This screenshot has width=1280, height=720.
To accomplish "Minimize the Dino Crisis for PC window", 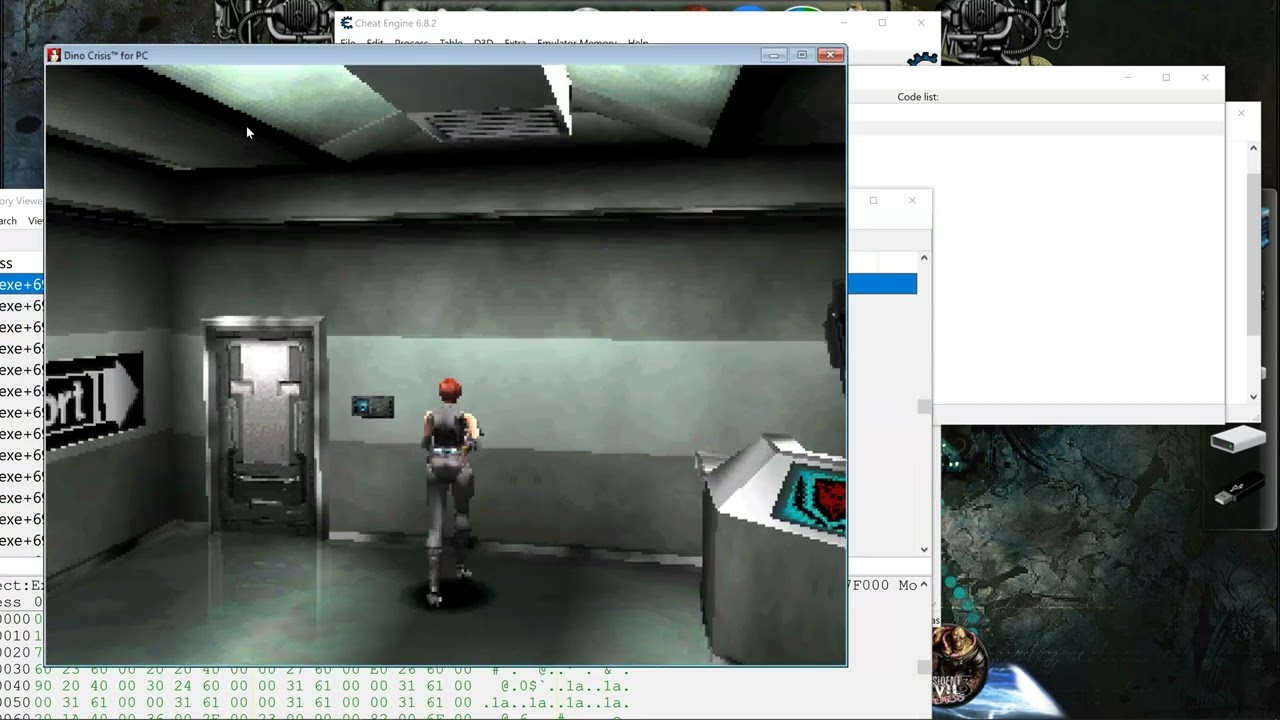I will click(x=772, y=55).
